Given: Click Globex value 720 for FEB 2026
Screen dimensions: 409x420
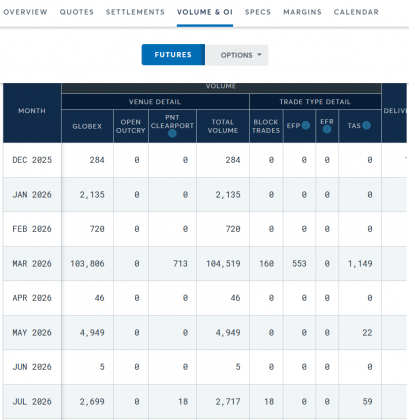Looking at the screenshot, I should pyautogui.click(x=97, y=229).
